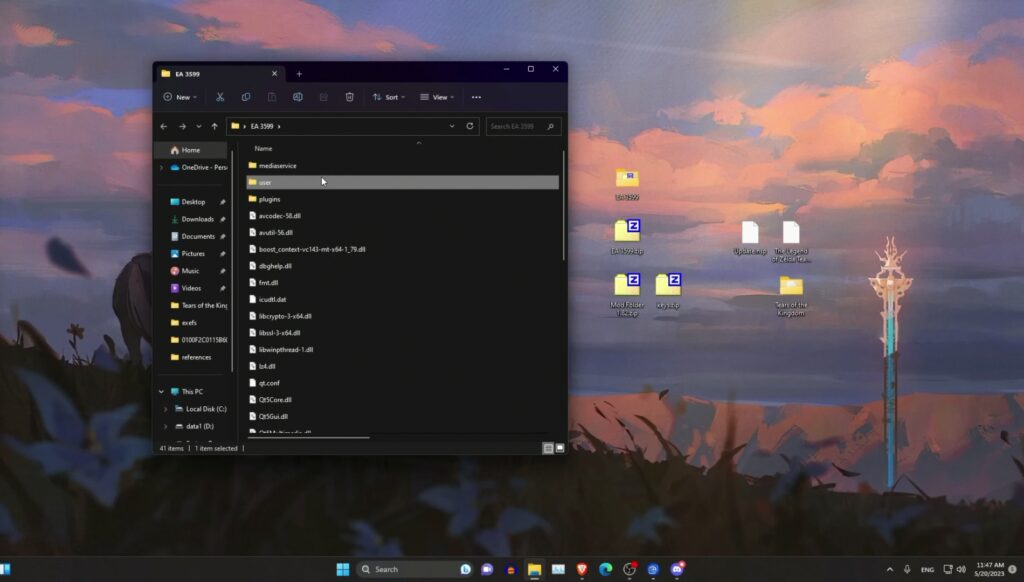Open File Explorer from the taskbar

pyautogui.click(x=534, y=569)
